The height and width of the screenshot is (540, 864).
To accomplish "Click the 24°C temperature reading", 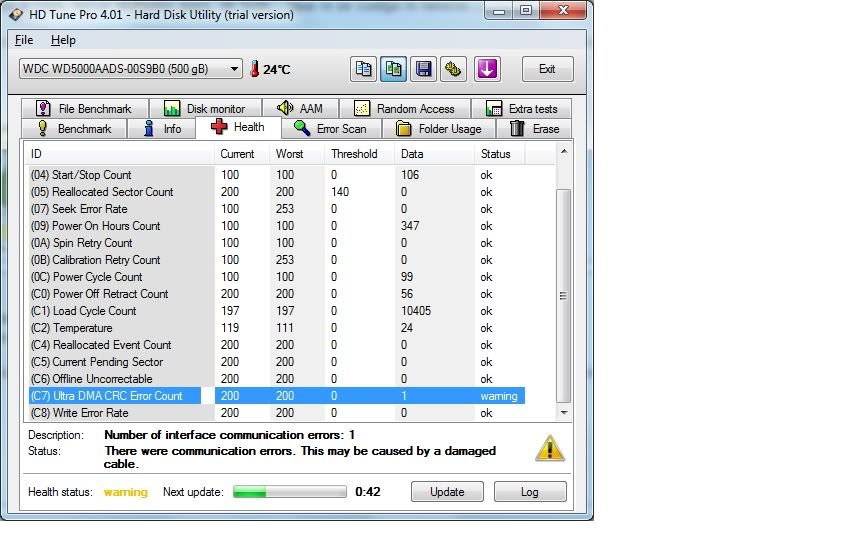I will pos(277,69).
